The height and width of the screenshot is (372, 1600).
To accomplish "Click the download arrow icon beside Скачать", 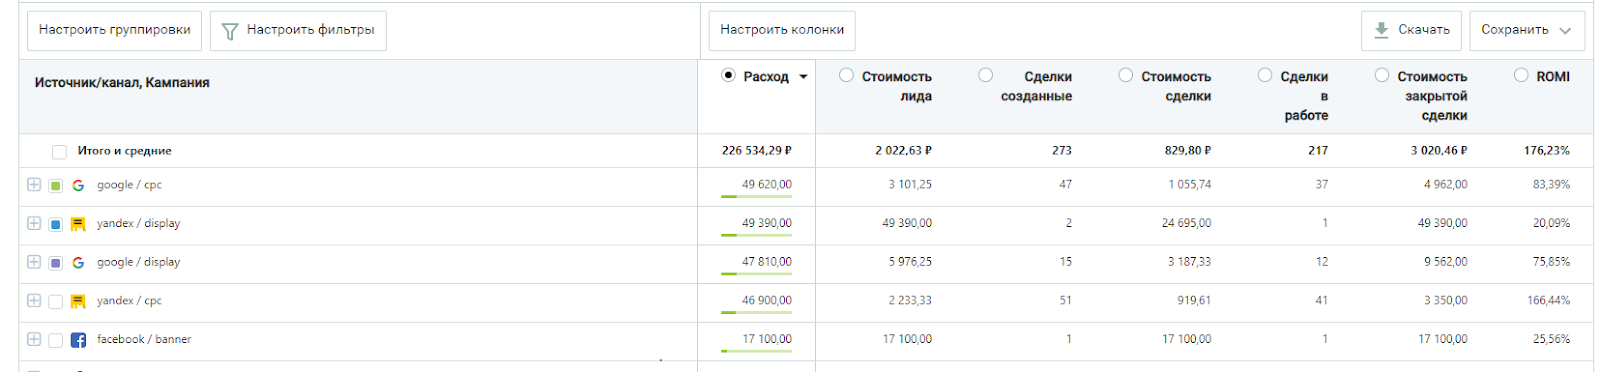I will point(1381,30).
